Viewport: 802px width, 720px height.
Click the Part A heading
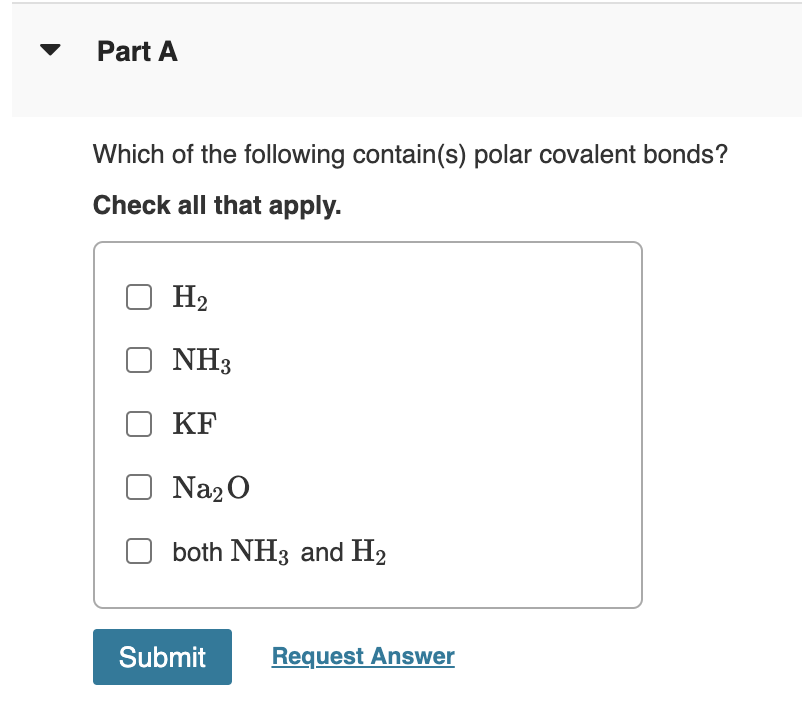point(137,51)
